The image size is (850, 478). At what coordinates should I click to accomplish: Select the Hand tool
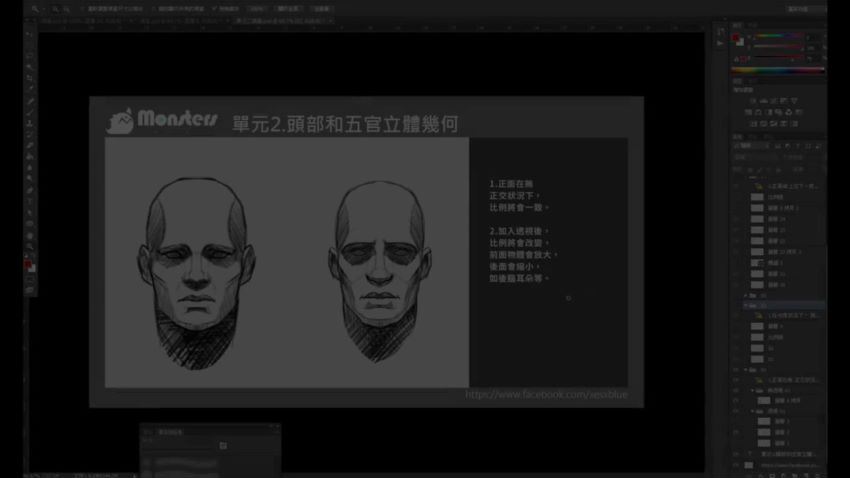coord(30,235)
